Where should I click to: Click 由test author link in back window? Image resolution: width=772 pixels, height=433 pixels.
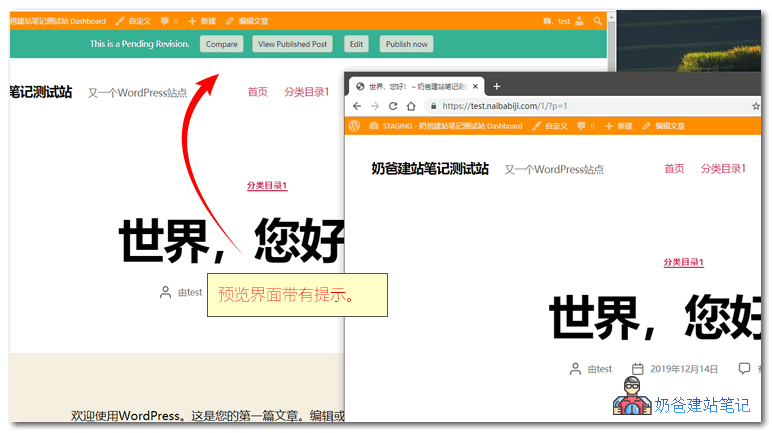[x=190, y=293]
